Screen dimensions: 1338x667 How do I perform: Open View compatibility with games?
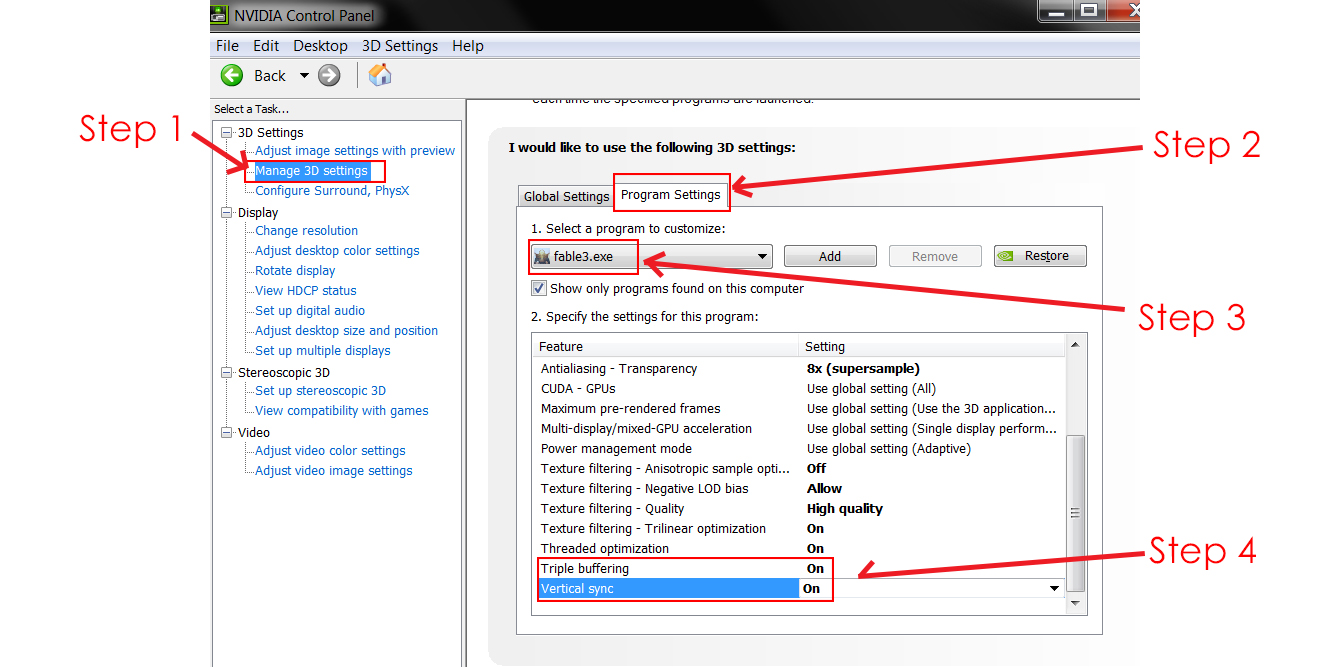[341, 411]
